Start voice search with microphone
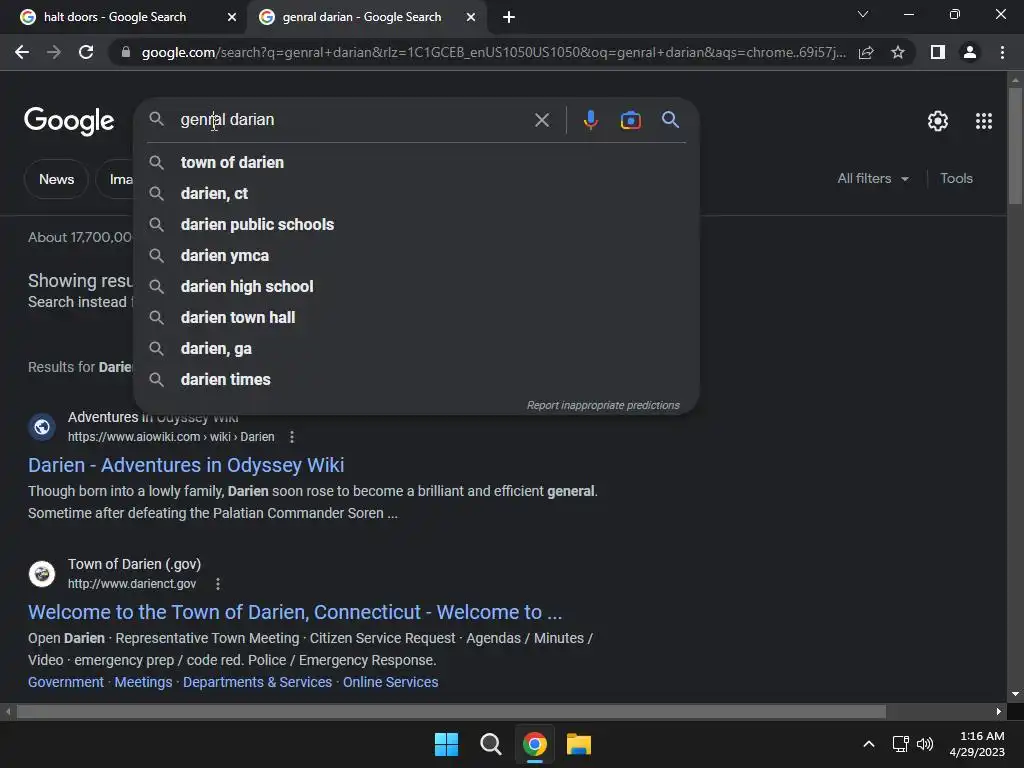The height and width of the screenshot is (768, 1024). [x=590, y=120]
